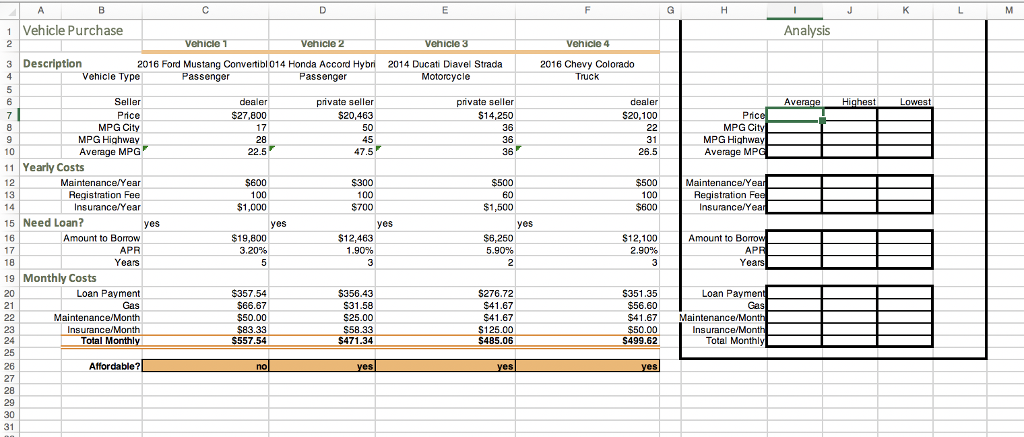Select the $499.62 total monthly cell
Viewport: 1024px width, 437px height.
click(x=588, y=341)
